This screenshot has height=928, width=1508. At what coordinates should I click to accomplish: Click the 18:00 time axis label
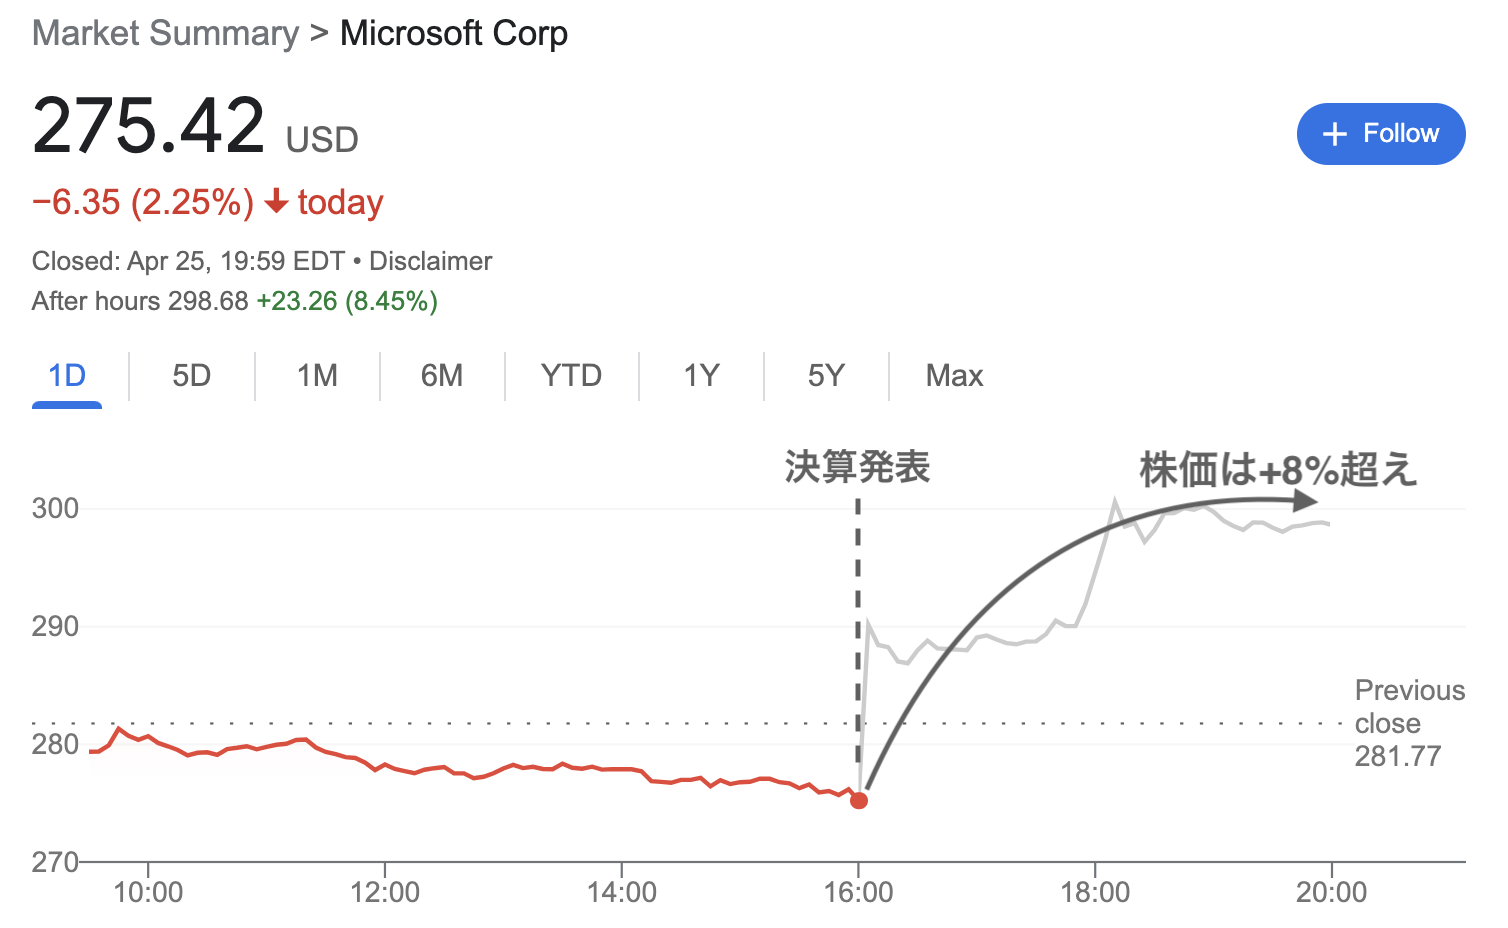pyautogui.click(x=1095, y=892)
